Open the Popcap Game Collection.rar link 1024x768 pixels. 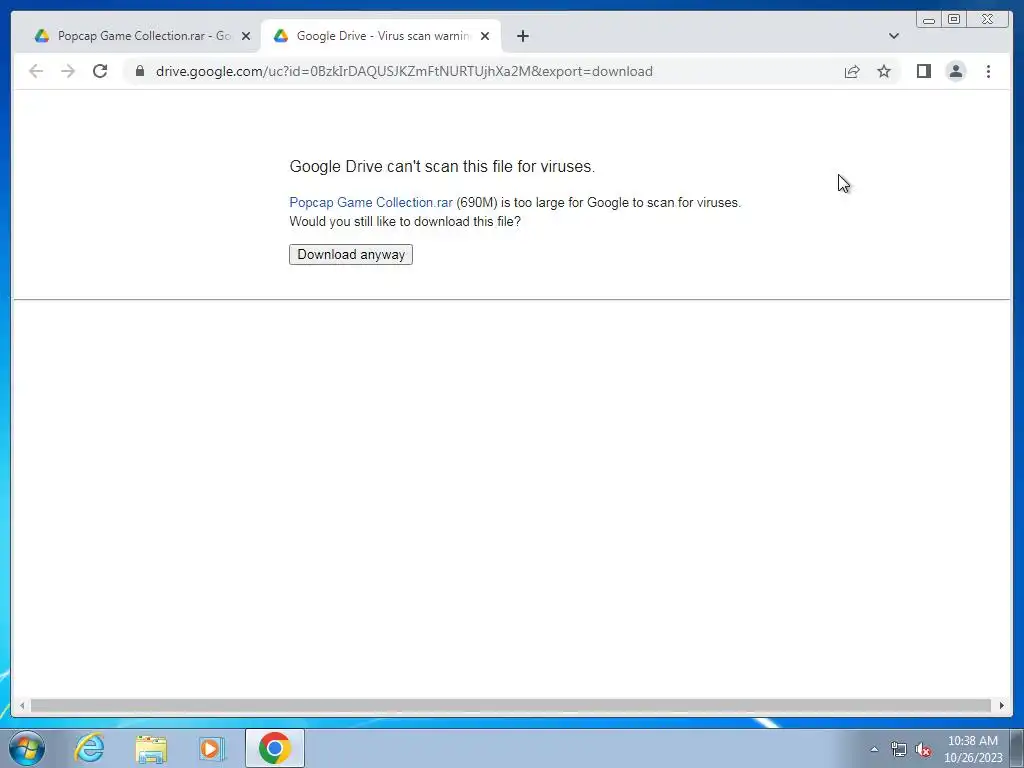coord(371,202)
